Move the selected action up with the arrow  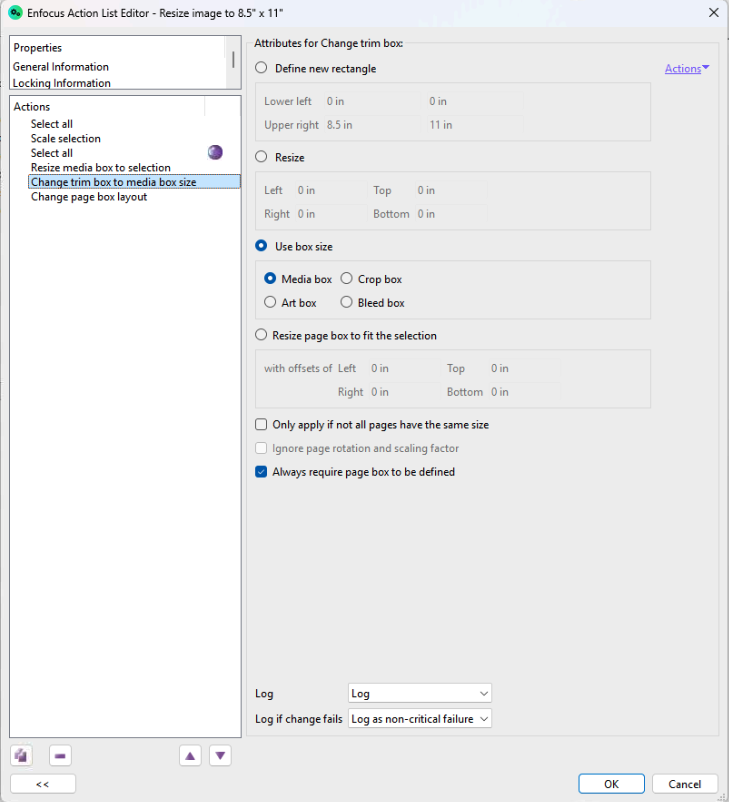pos(190,755)
